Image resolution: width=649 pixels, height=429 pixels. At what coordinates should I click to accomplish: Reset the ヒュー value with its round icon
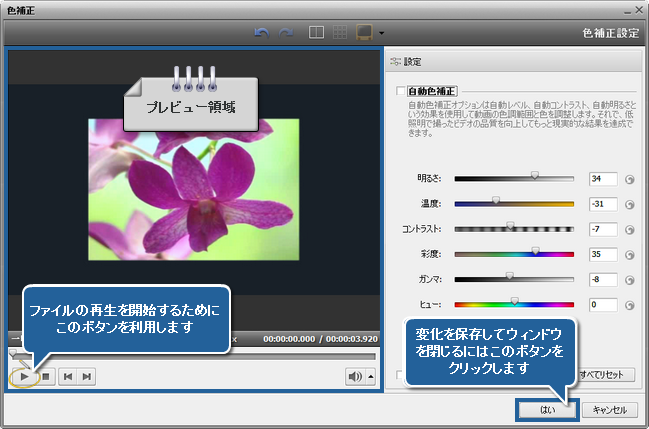point(630,305)
